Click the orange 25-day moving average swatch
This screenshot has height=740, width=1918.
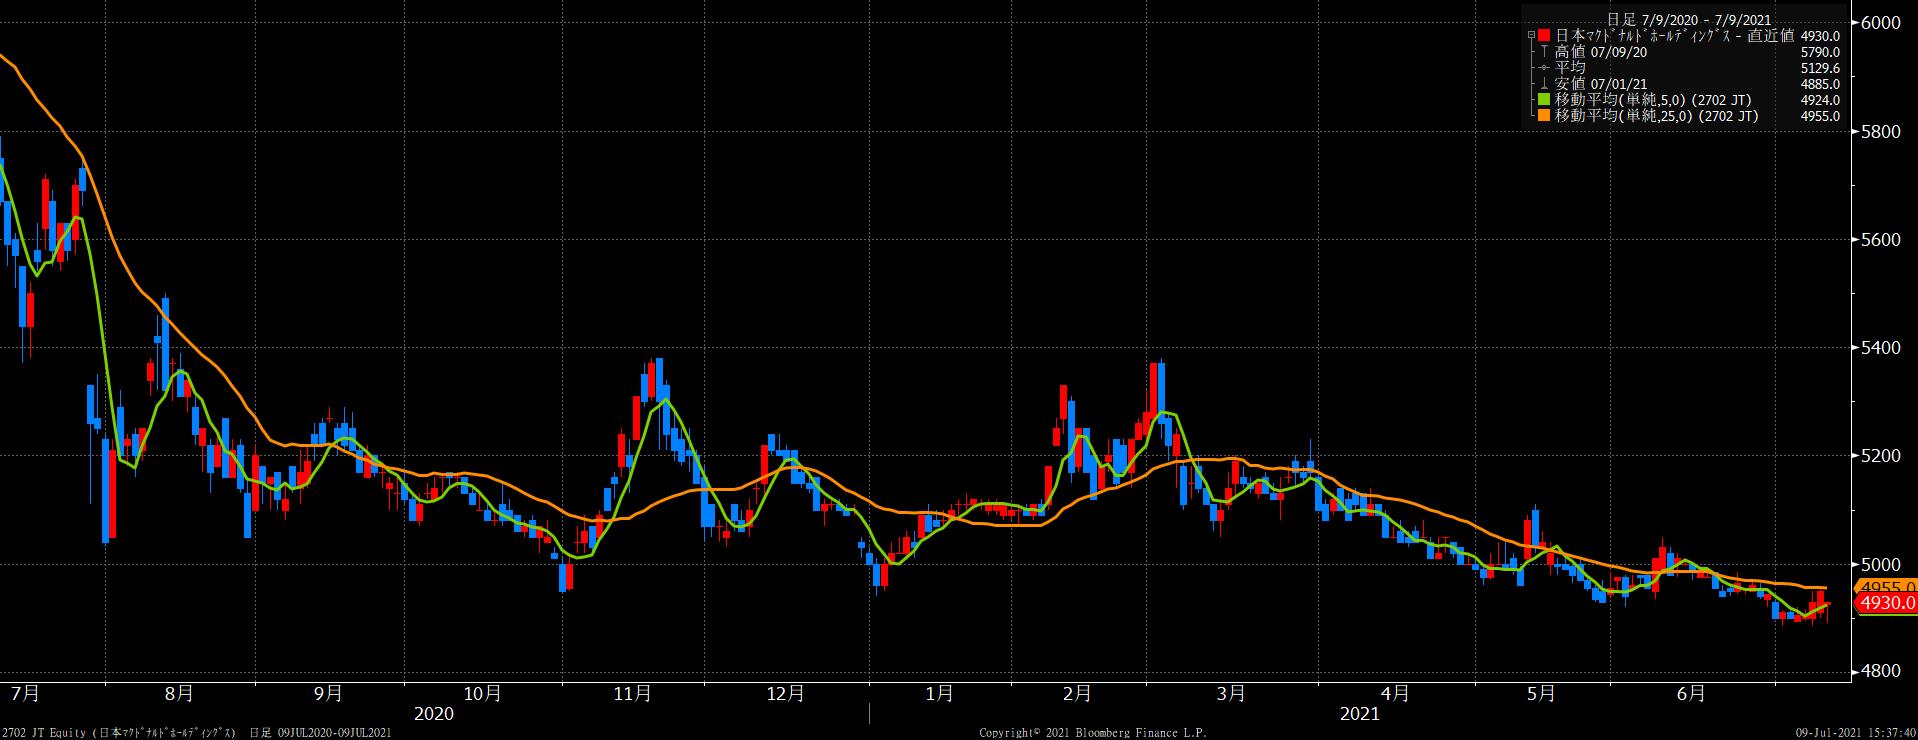click(x=1544, y=116)
